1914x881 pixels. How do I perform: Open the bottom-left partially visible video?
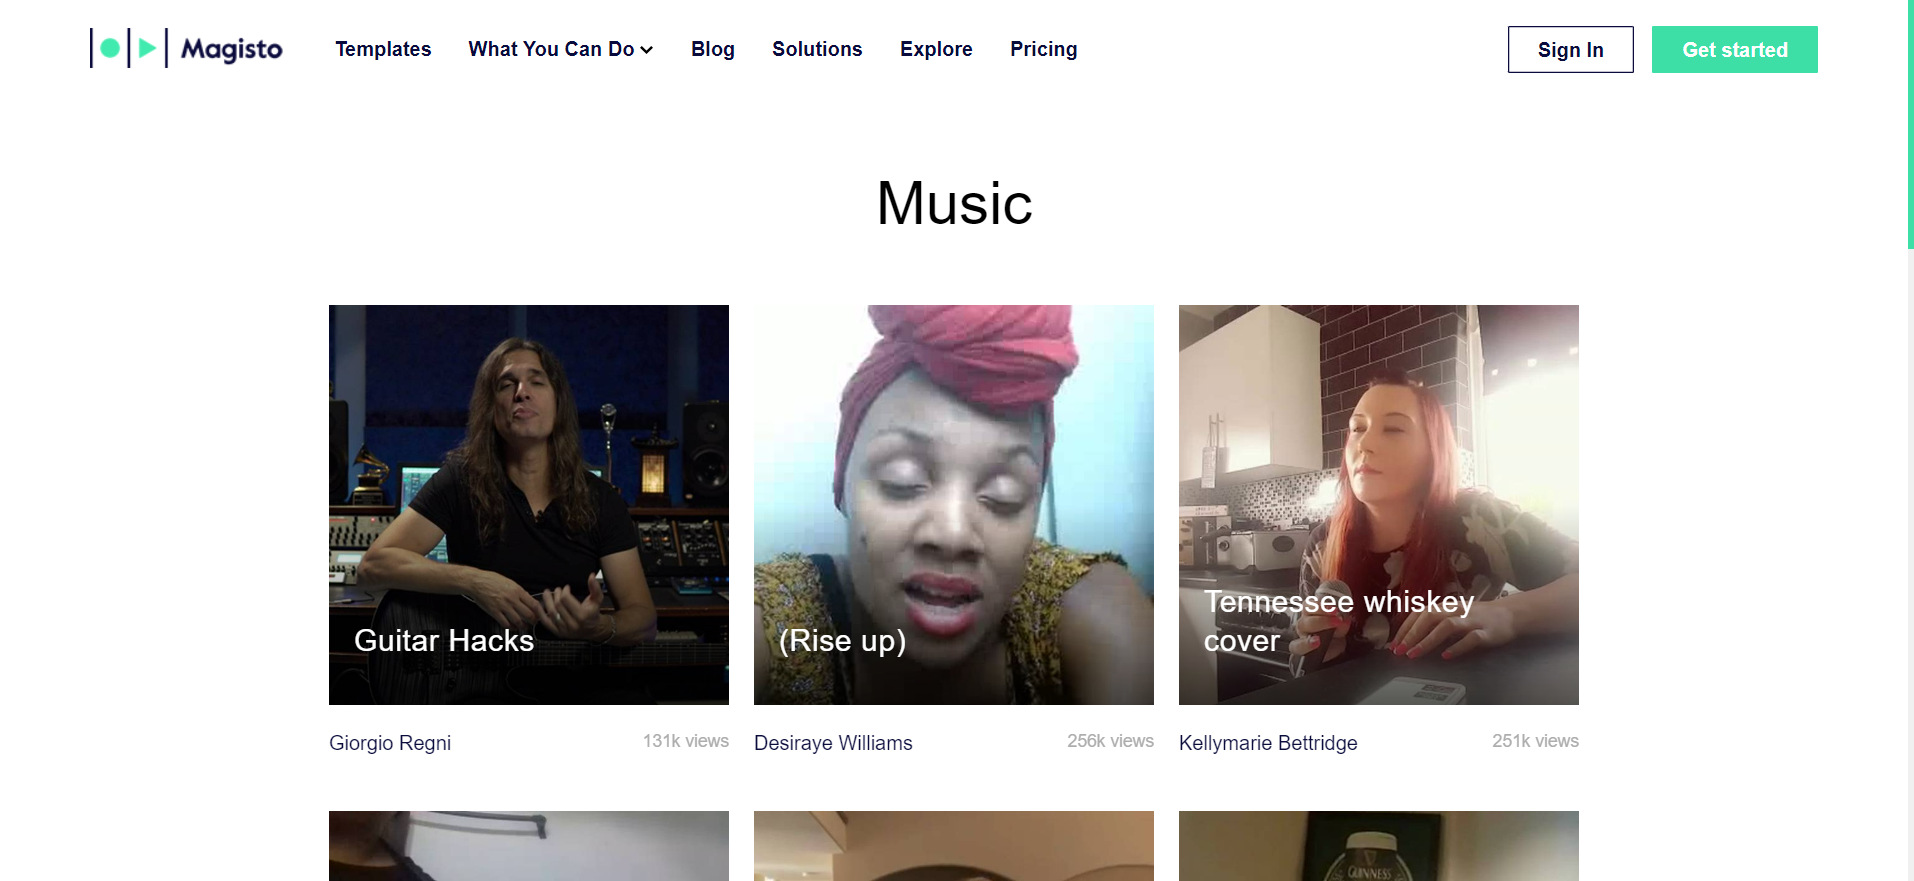528,846
